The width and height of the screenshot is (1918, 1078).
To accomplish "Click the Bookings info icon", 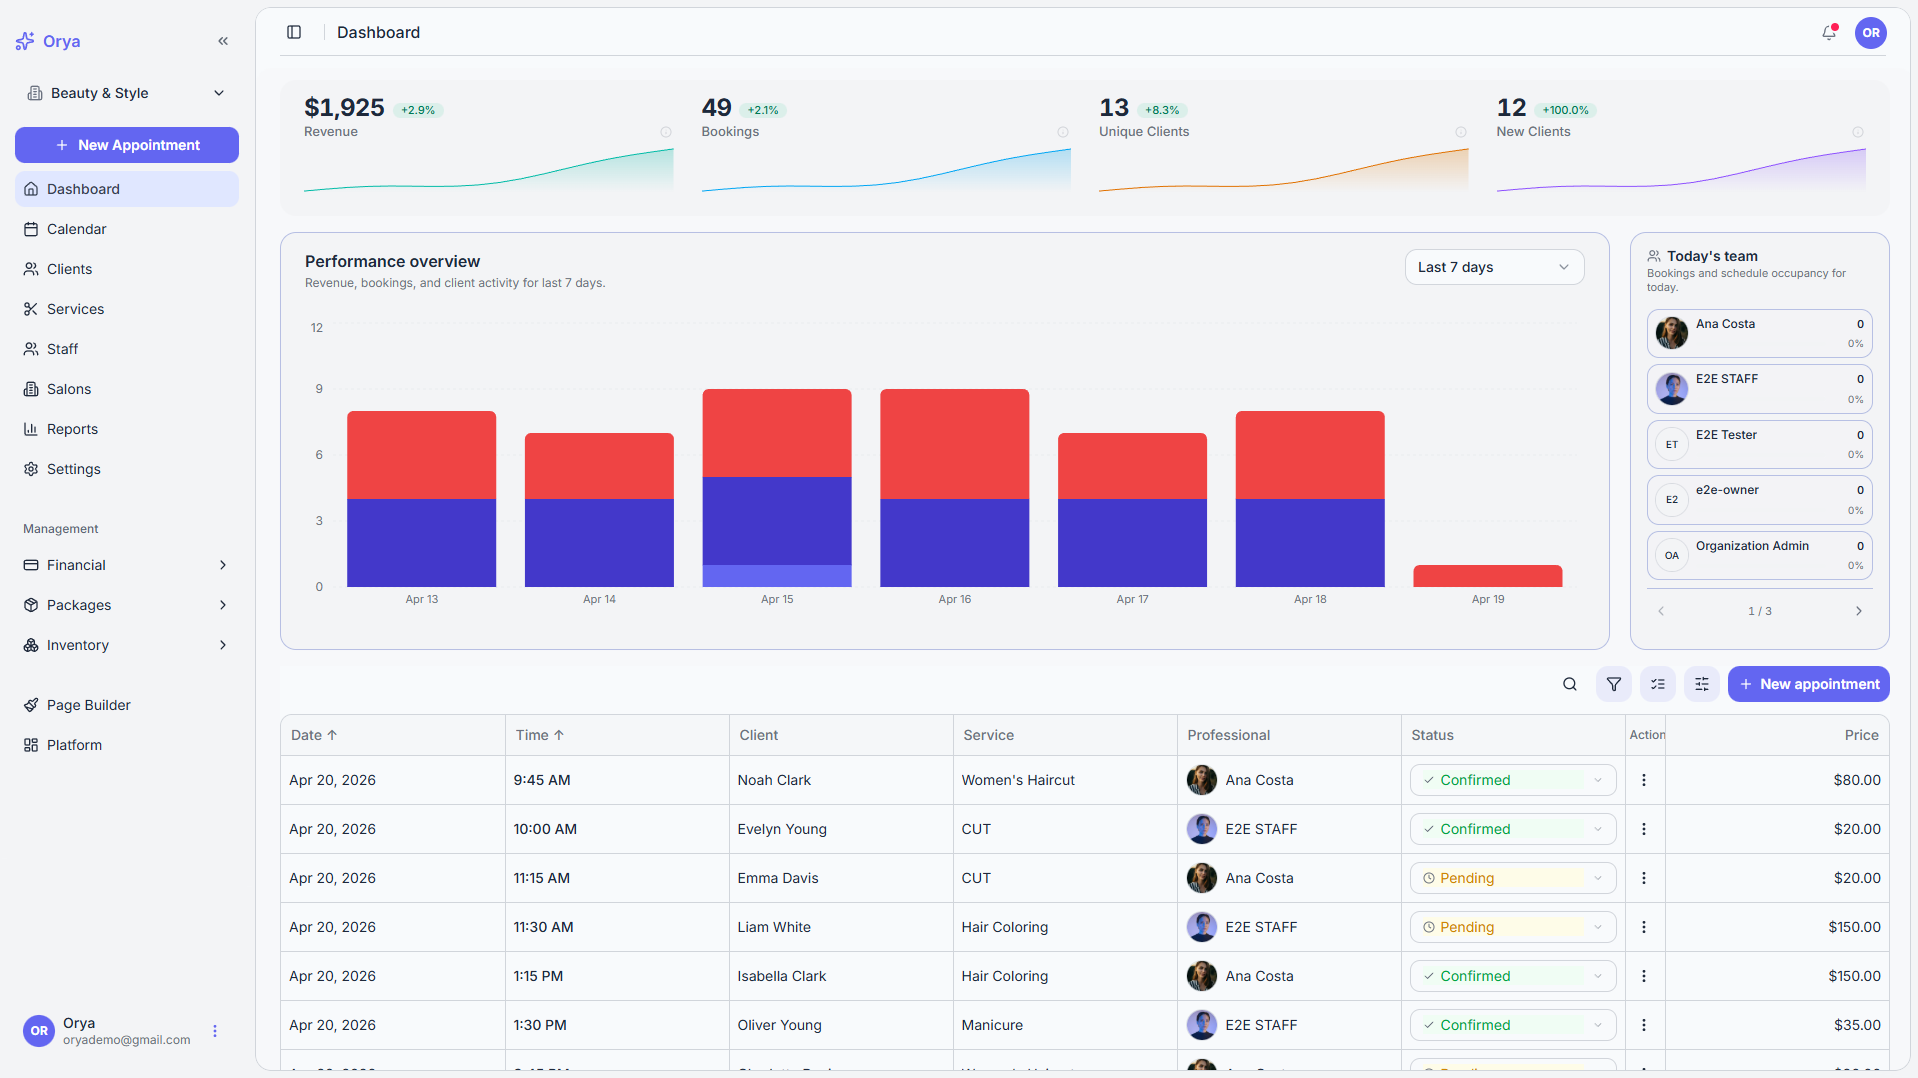I will point(1063,132).
